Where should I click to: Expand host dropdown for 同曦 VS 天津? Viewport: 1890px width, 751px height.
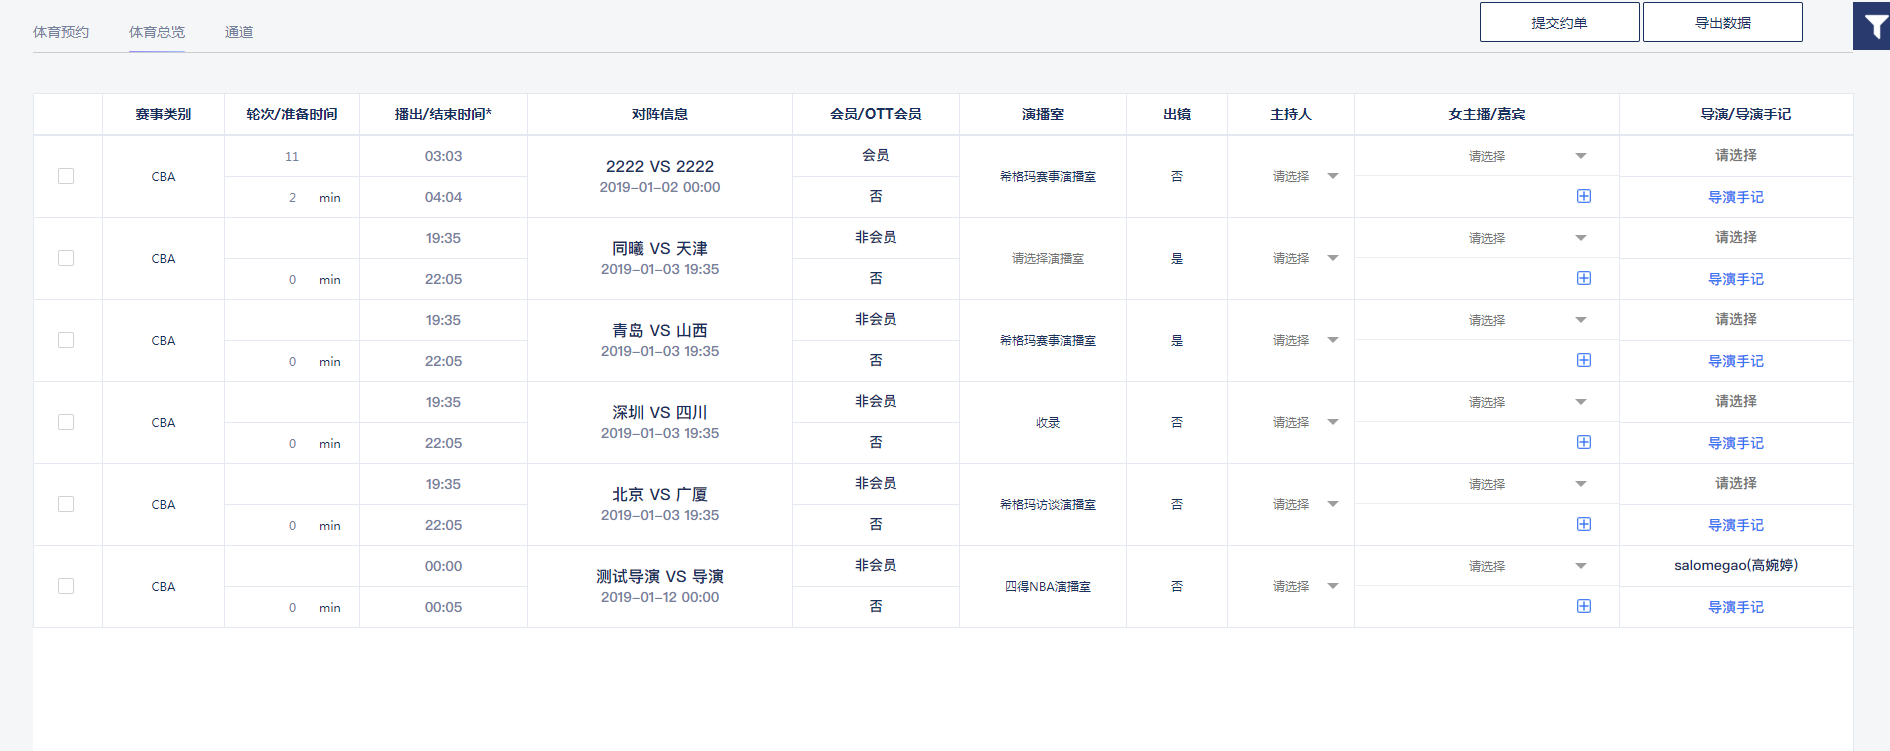pos(1304,259)
